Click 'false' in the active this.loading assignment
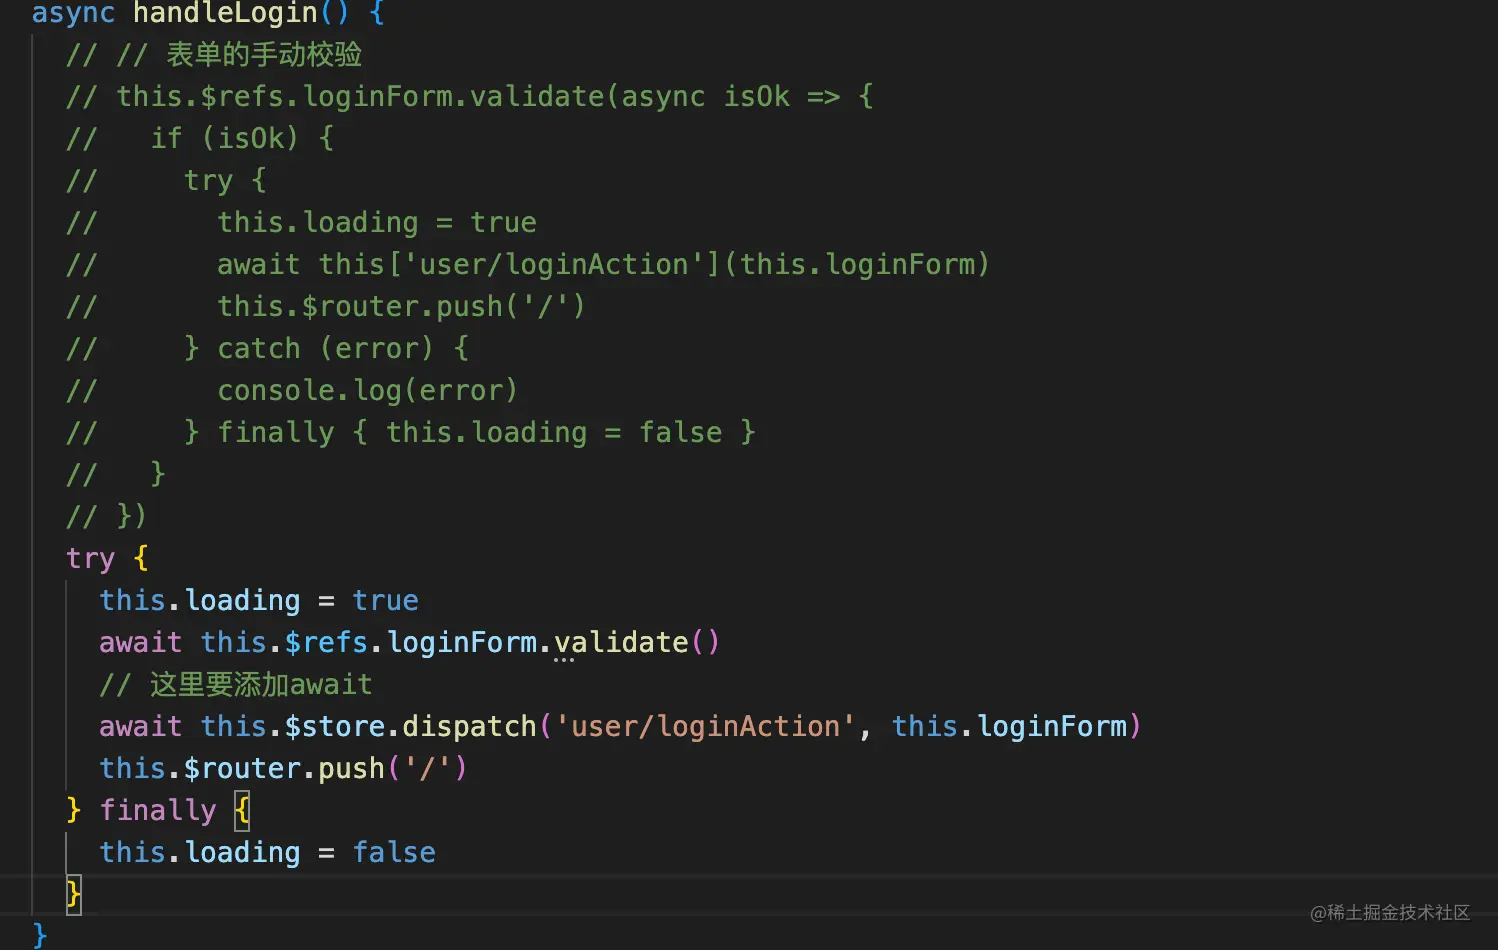Screen dimensions: 1498x950 tap(394, 852)
